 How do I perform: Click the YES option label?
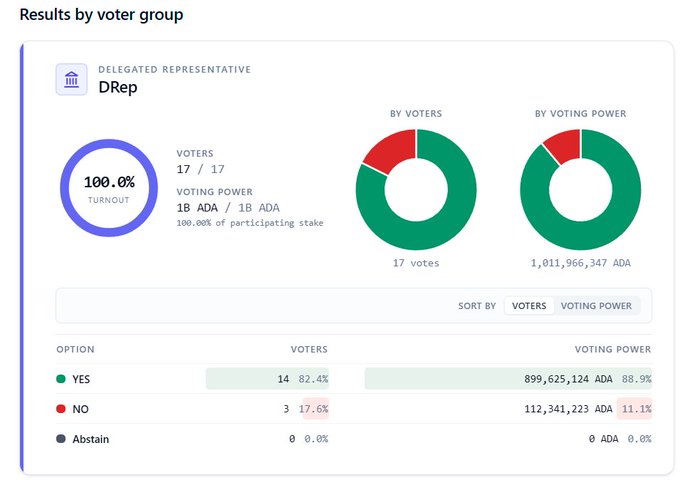click(81, 379)
